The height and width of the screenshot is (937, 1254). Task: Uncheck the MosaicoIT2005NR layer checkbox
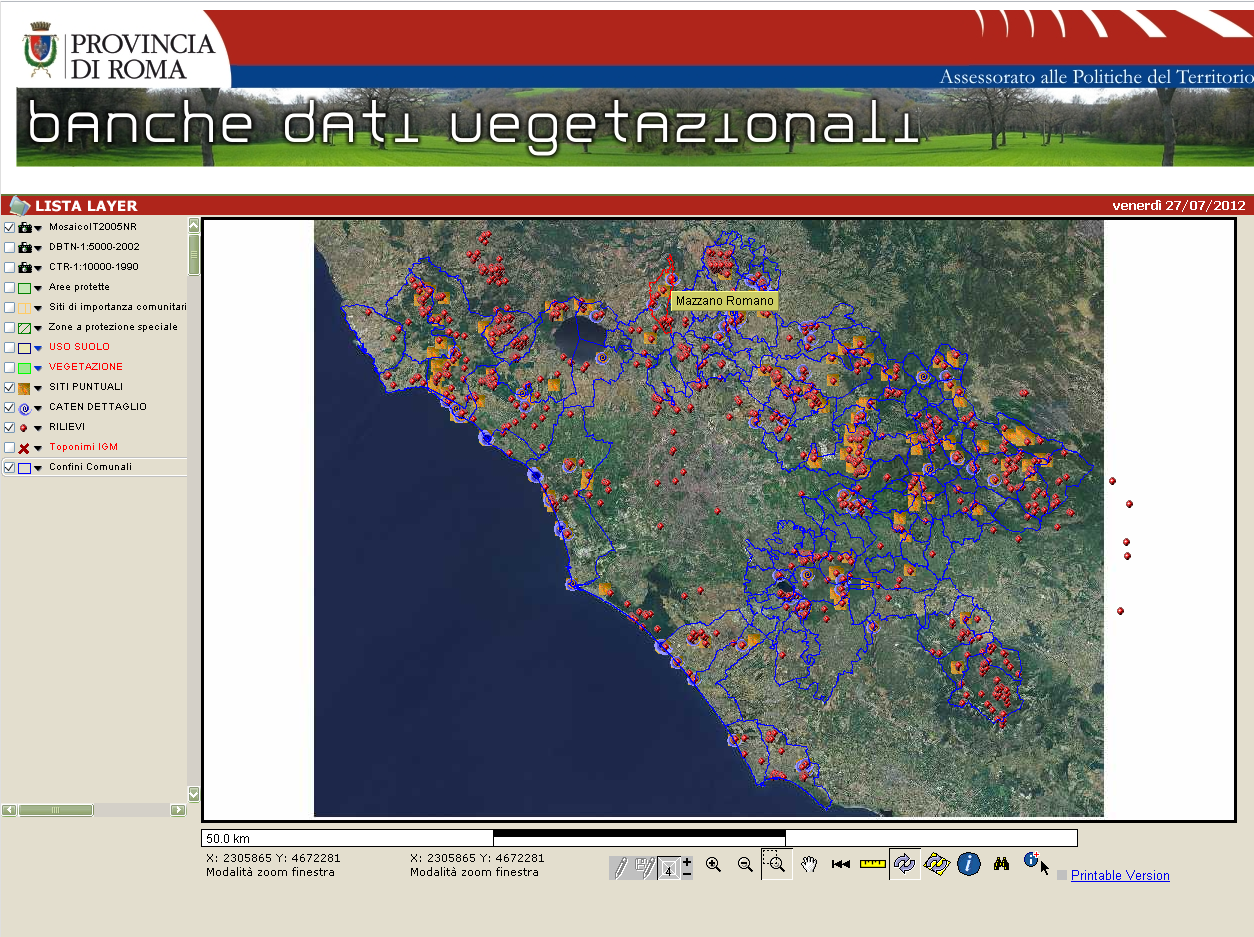(9, 228)
